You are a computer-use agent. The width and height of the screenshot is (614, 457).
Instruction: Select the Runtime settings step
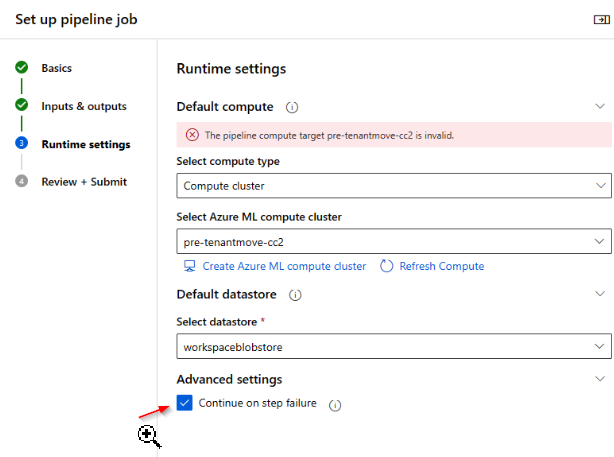click(x=86, y=145)
